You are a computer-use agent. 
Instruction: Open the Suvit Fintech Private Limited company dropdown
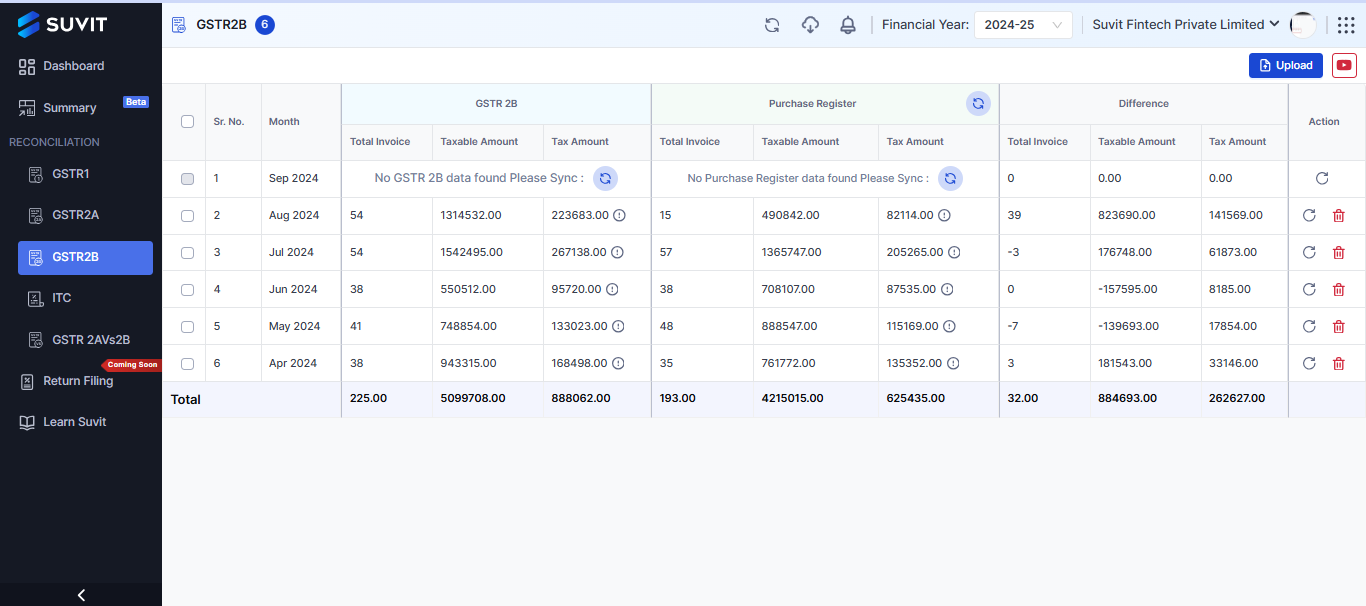1186,25
